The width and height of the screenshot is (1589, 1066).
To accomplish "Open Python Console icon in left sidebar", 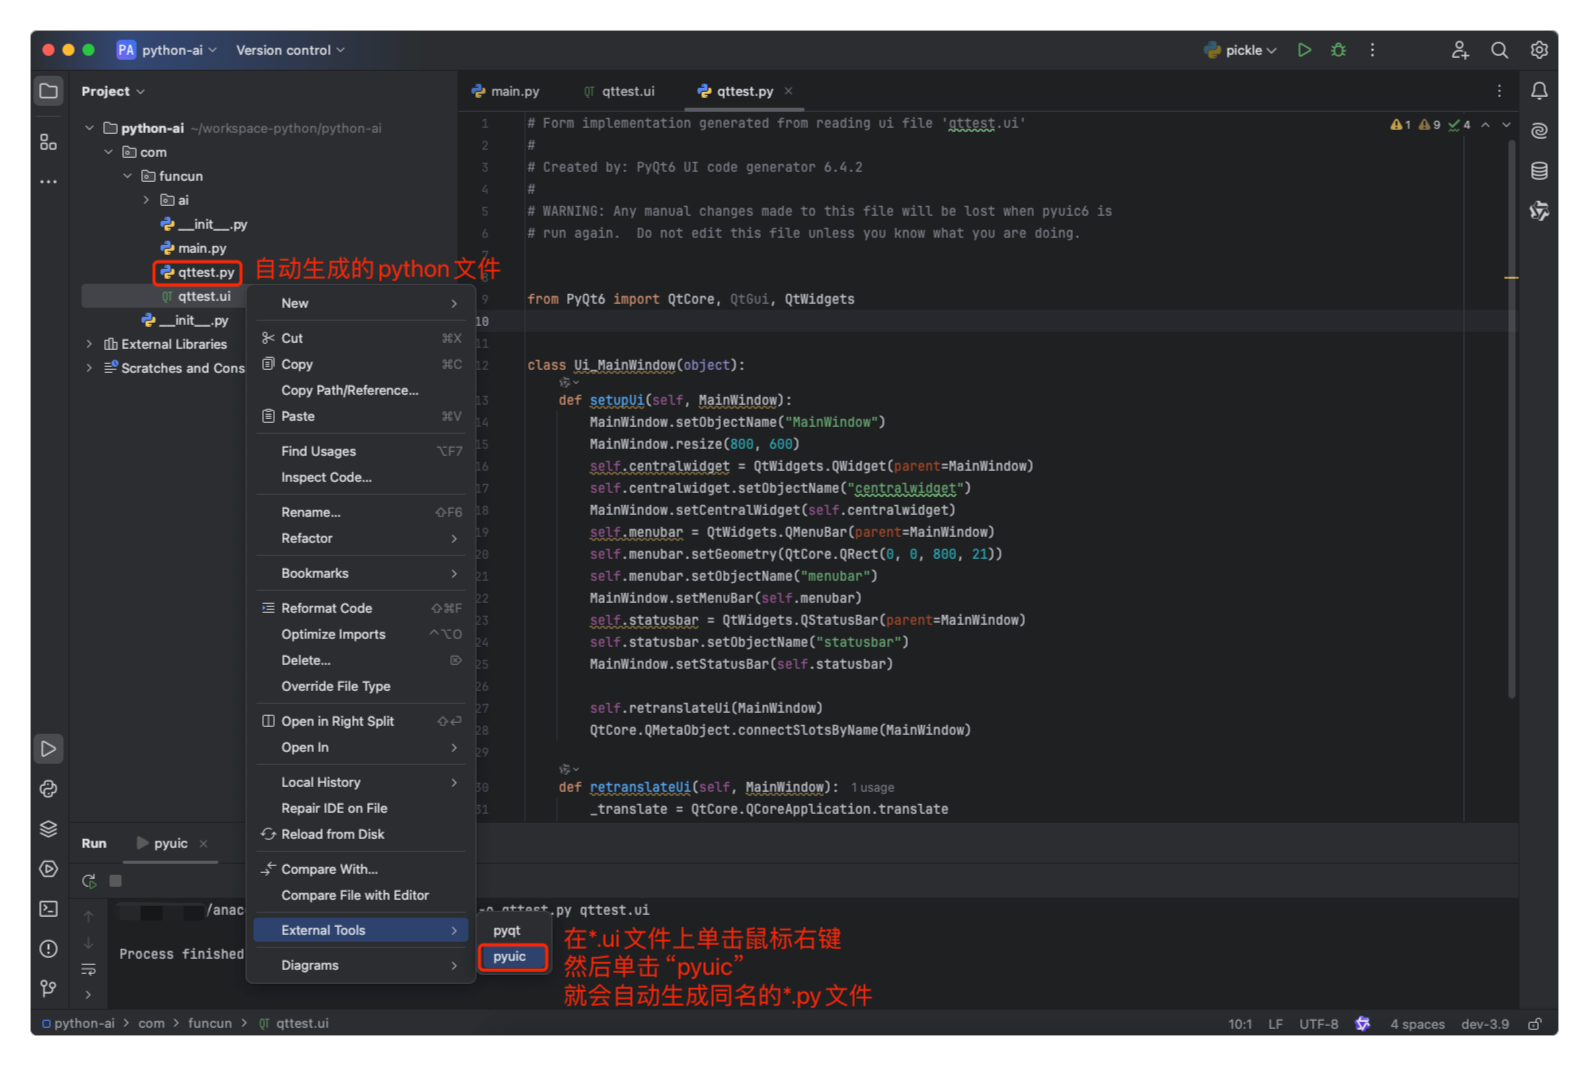I will coord(48,789).
